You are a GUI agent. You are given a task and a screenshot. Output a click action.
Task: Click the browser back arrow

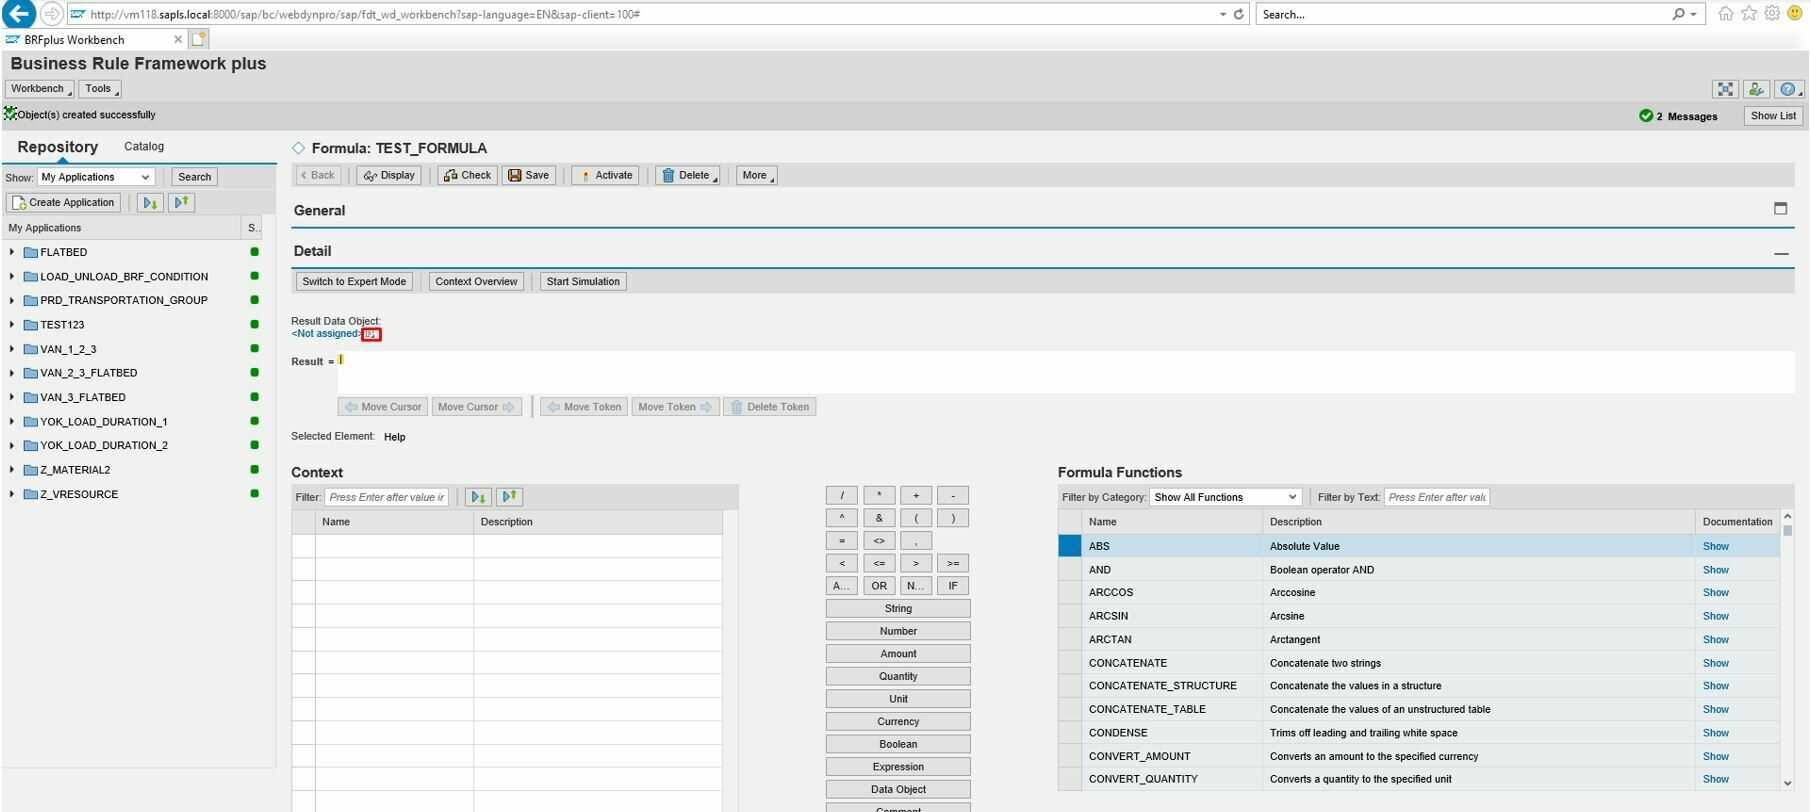pos(18,14)
